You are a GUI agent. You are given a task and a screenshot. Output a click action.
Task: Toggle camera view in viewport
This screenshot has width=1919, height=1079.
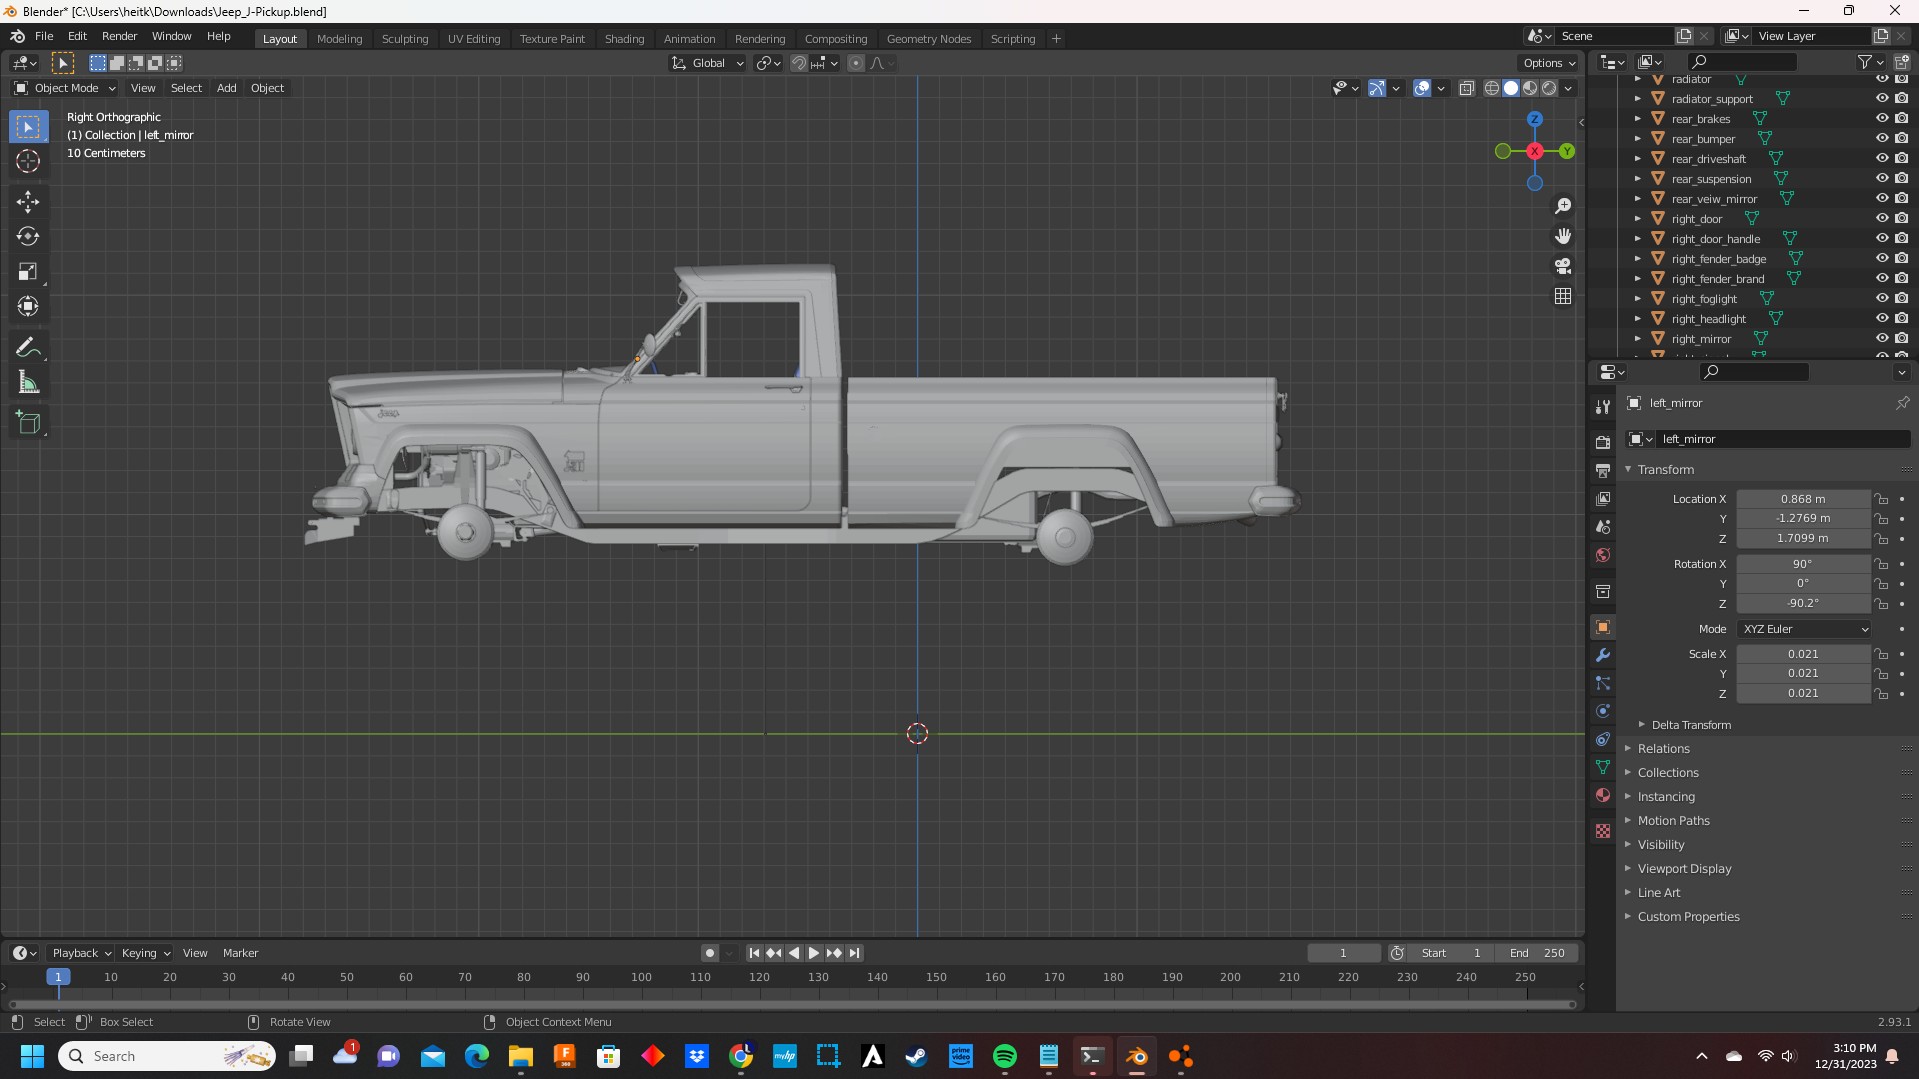1562,266
